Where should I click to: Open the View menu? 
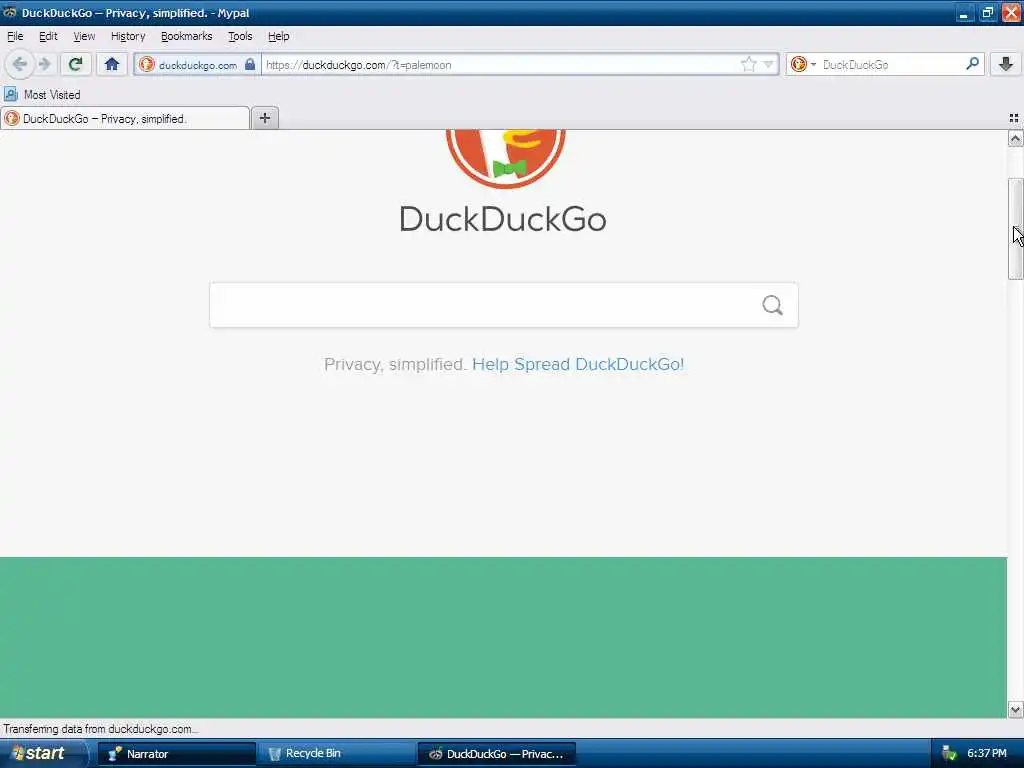(x=84, y=36)
